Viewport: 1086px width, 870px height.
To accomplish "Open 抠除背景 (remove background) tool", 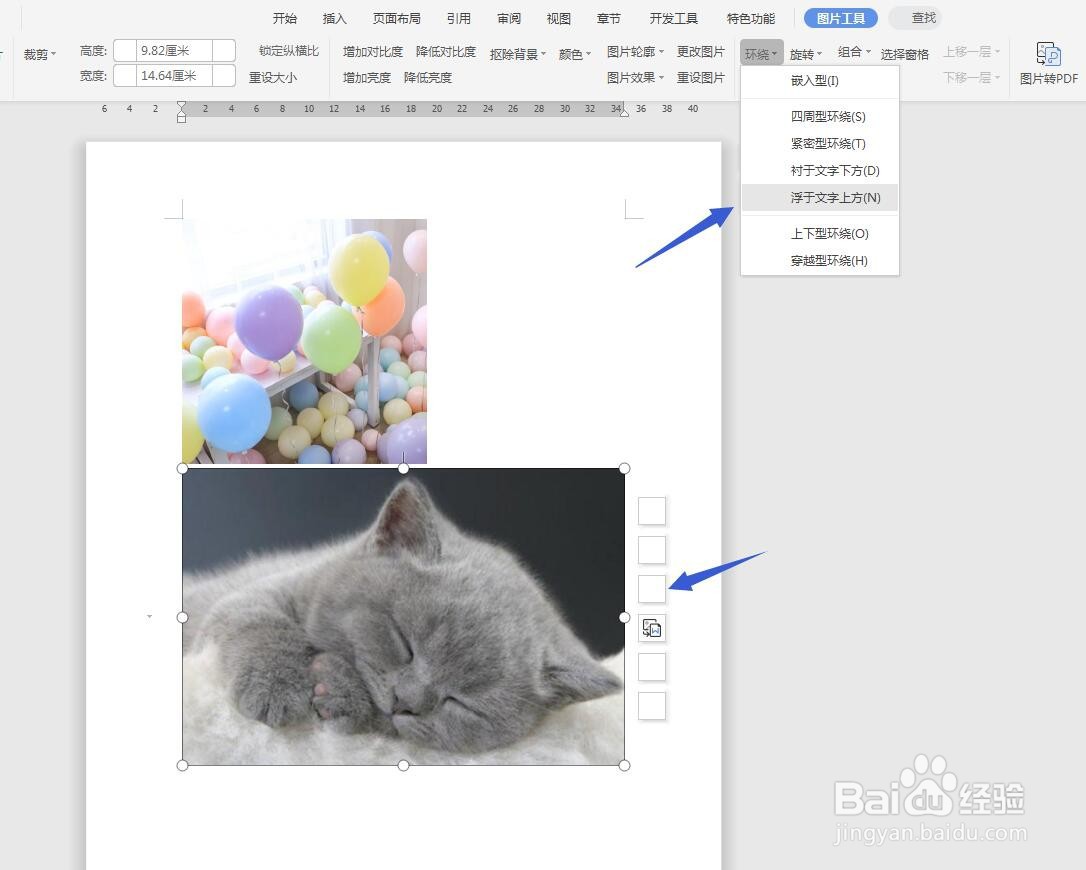I will [x=513, y=54].
